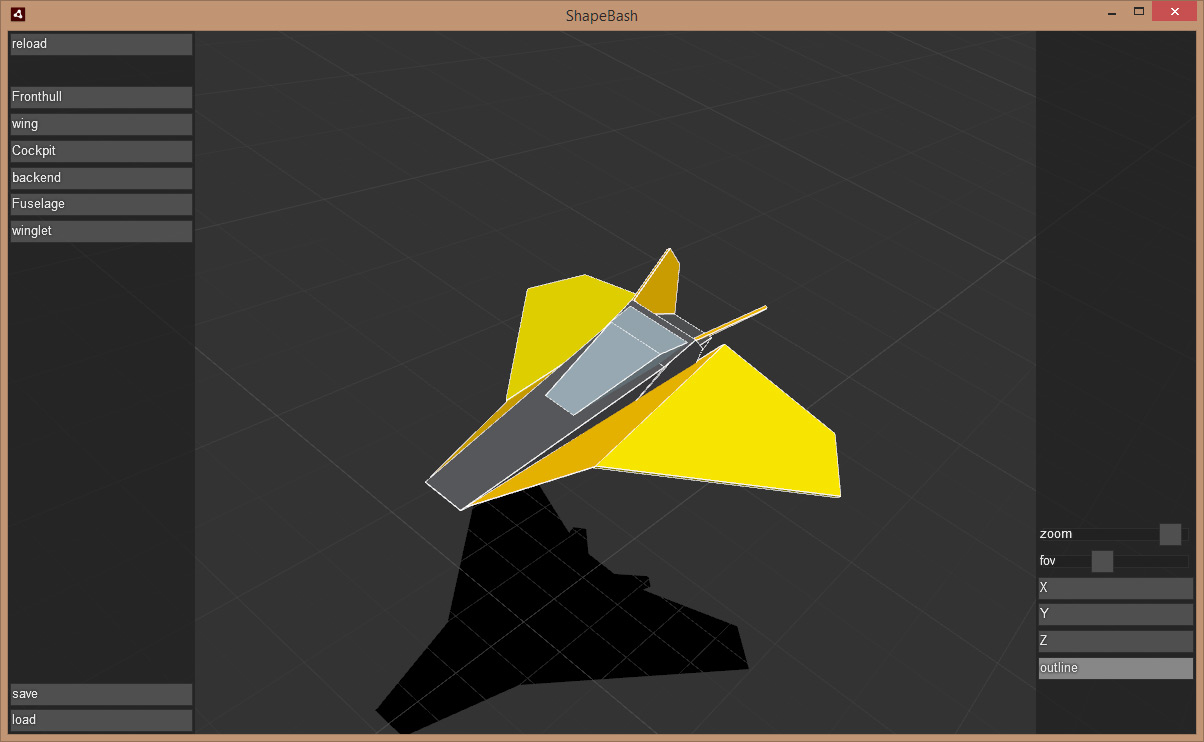
Task: Select the Fronthull part
Action: (x=100, y=97)
